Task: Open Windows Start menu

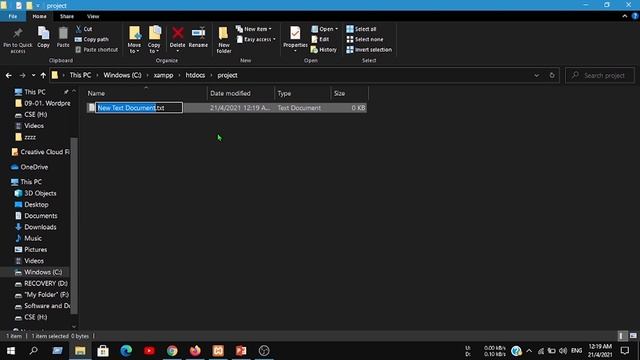Action: 11,351
